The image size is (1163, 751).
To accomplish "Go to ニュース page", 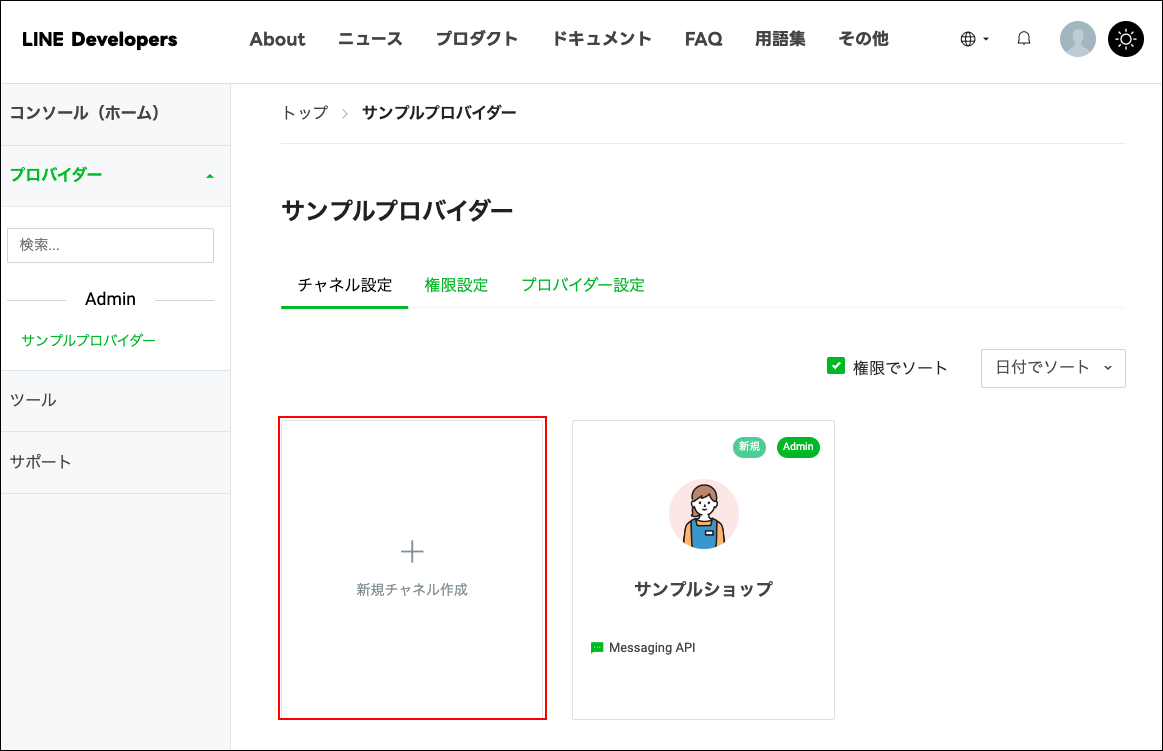I will tap(370, 39).
